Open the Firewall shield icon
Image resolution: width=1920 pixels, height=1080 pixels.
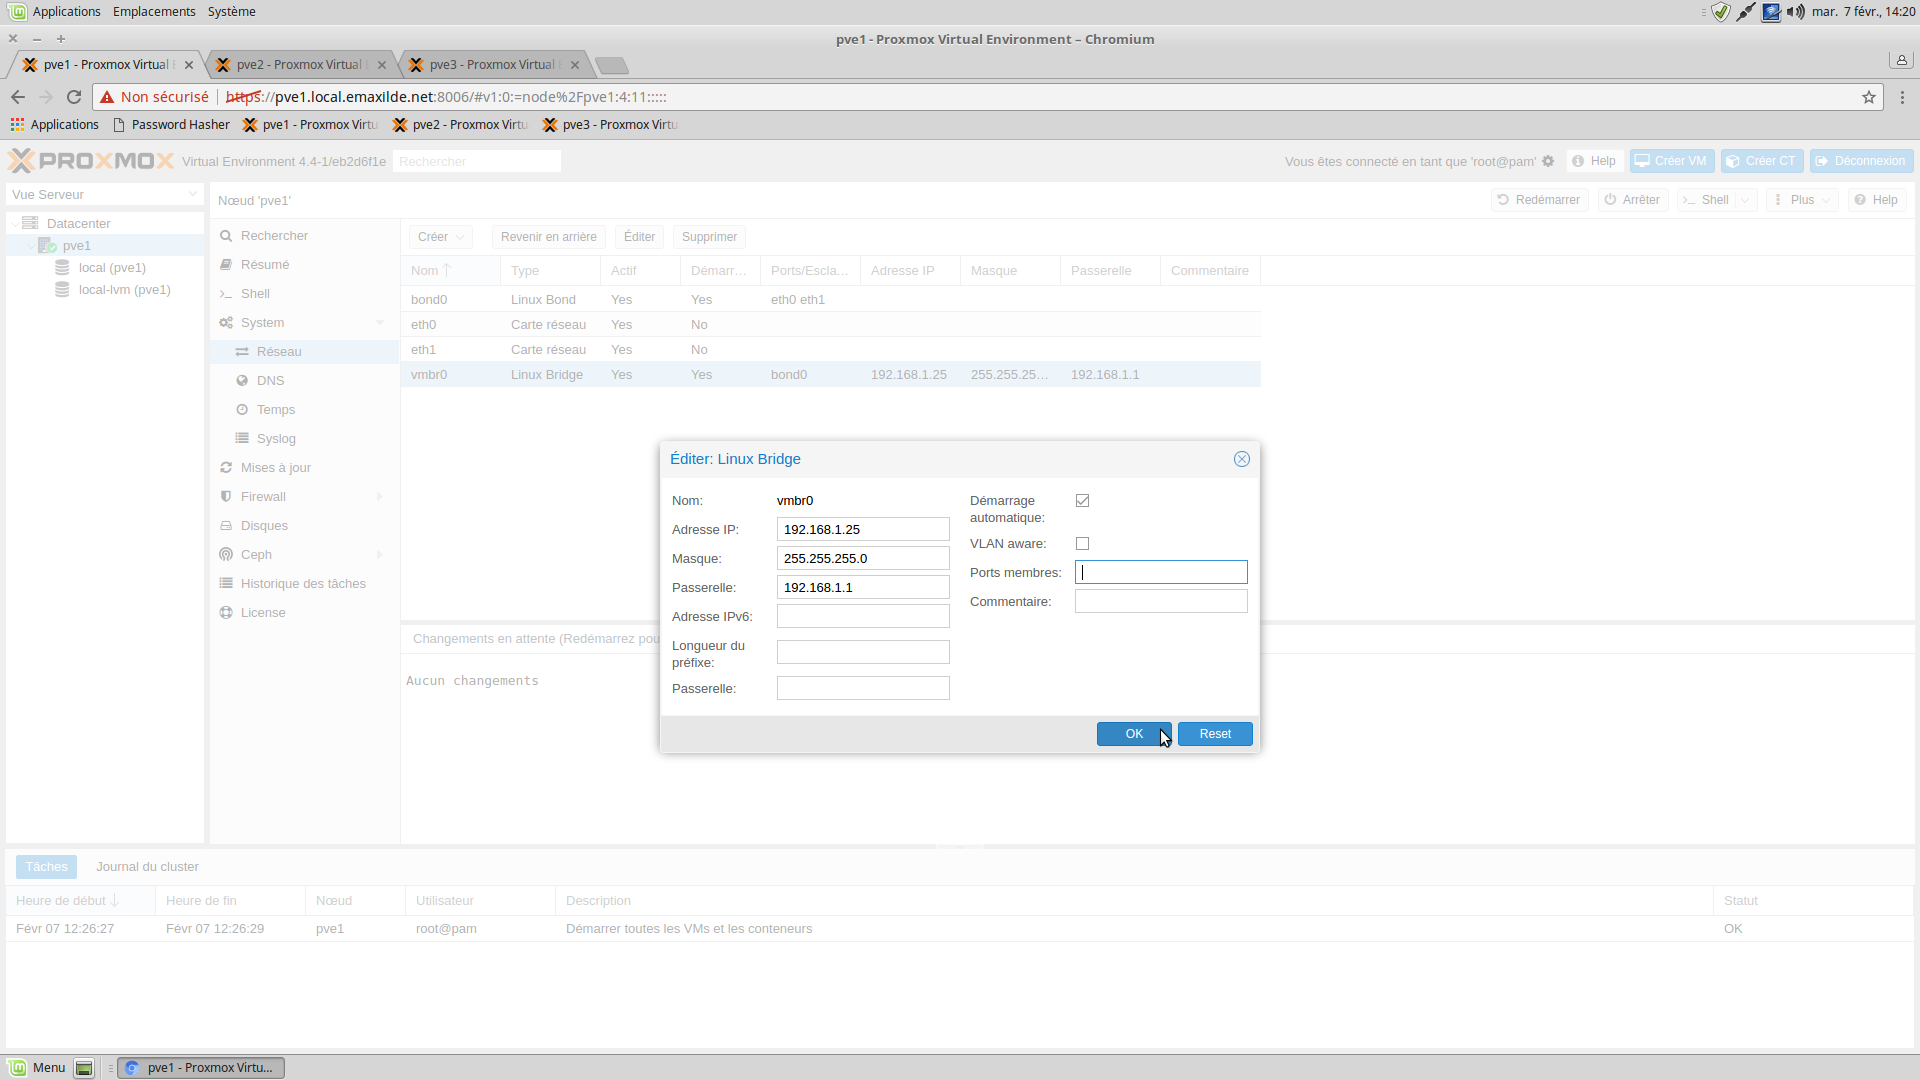coord(226,497)
